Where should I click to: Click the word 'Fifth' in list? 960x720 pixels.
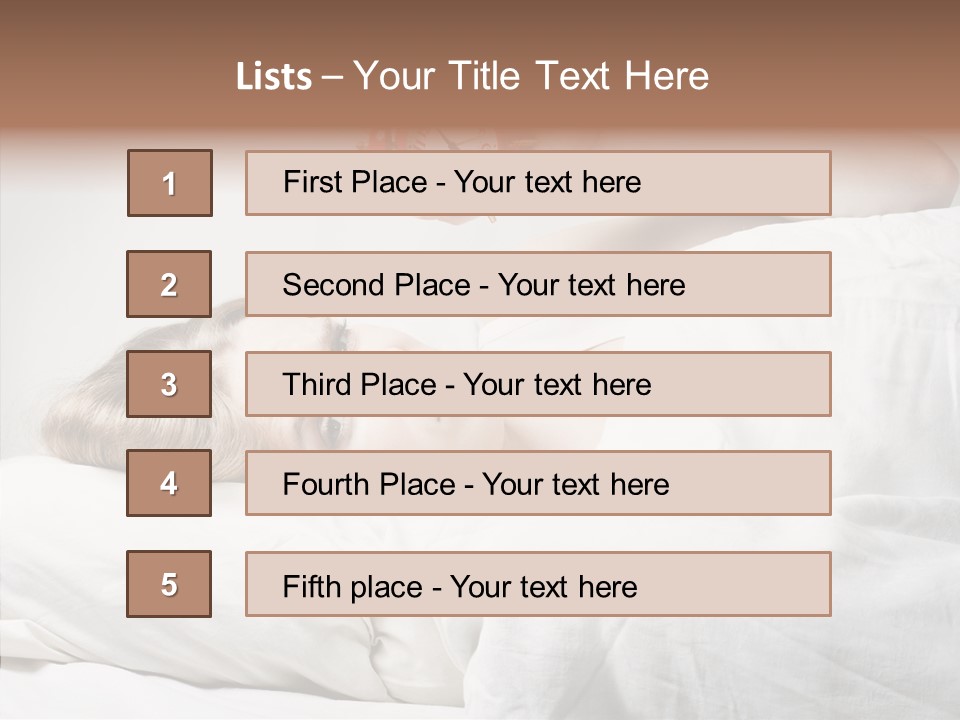pos(311,586)
